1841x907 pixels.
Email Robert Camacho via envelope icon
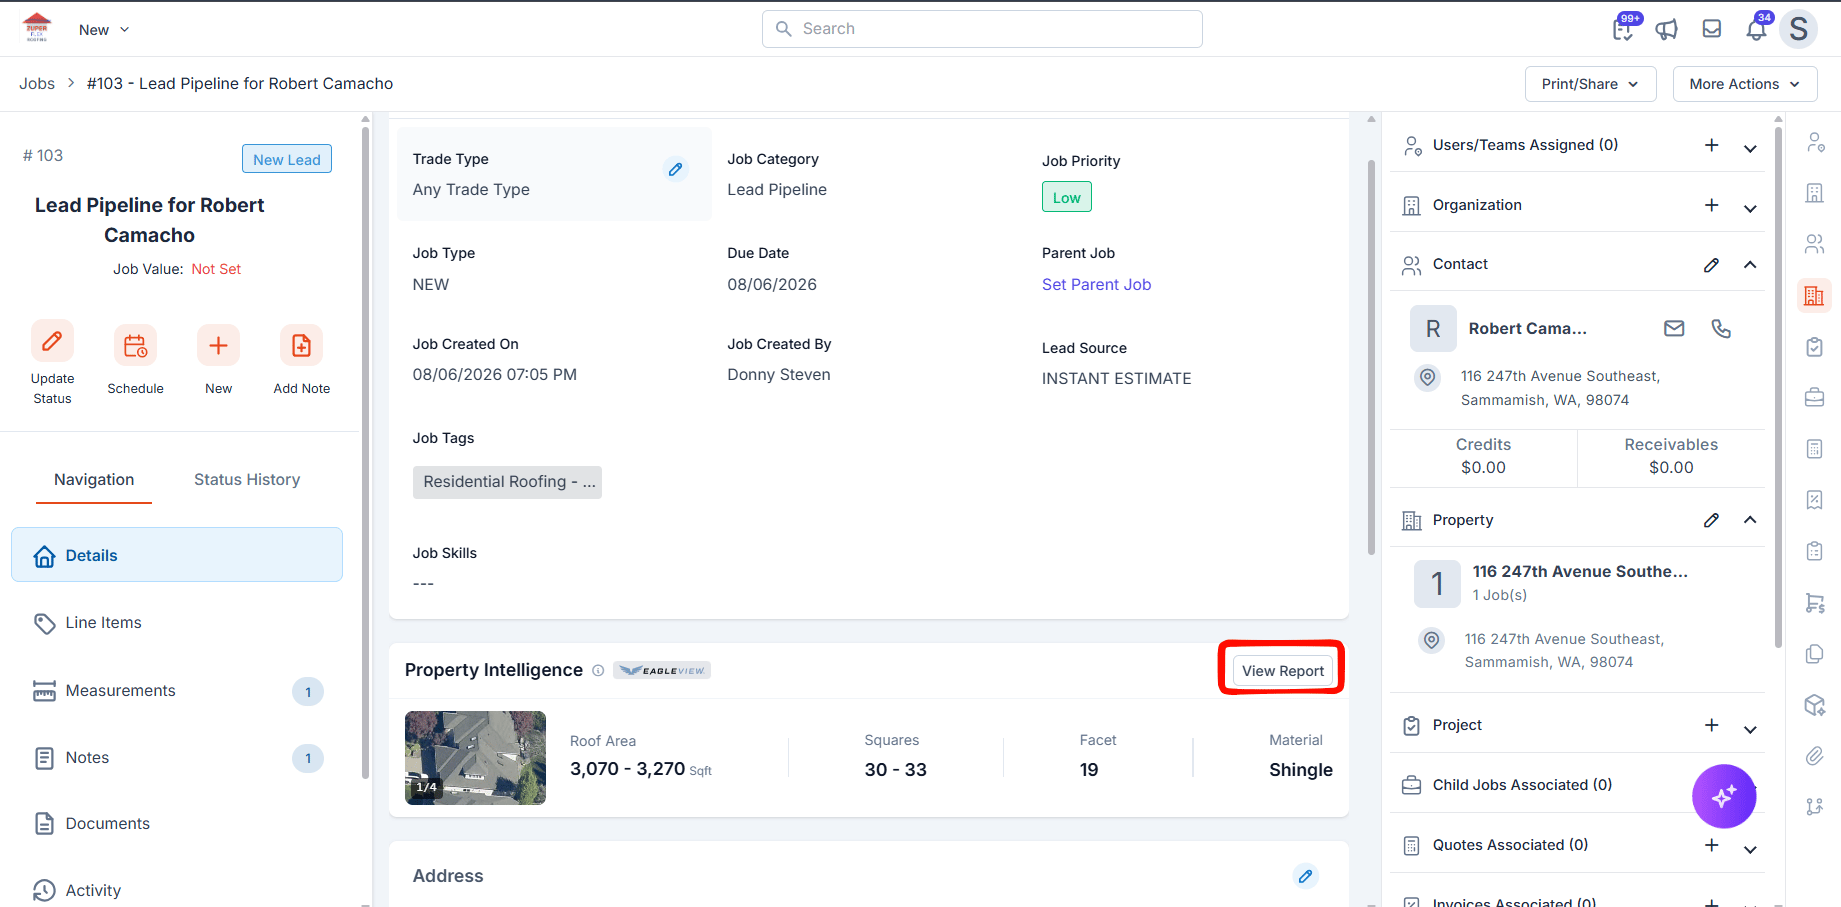point(1674,328)
